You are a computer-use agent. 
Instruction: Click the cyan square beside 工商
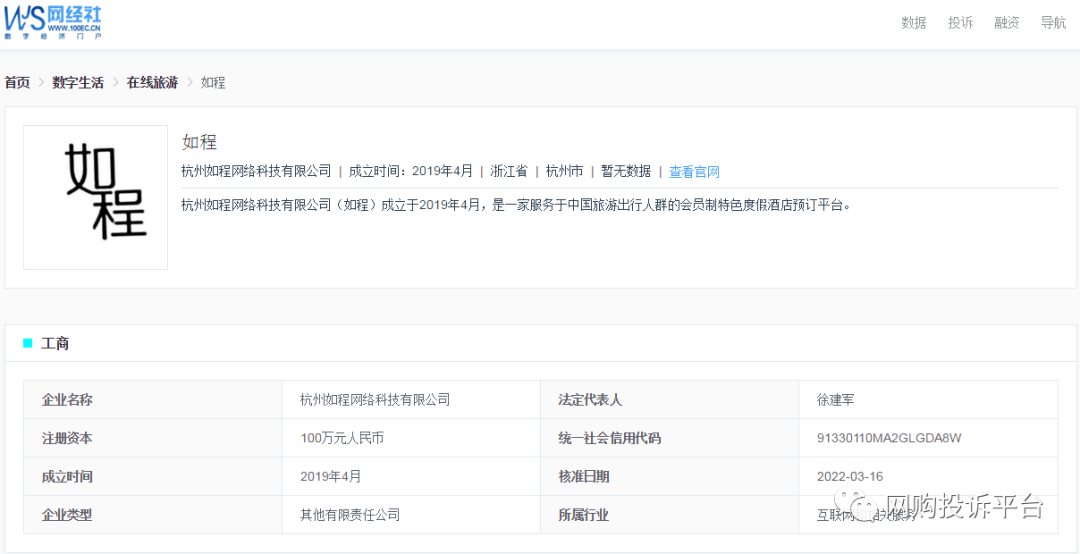(28, 343)
